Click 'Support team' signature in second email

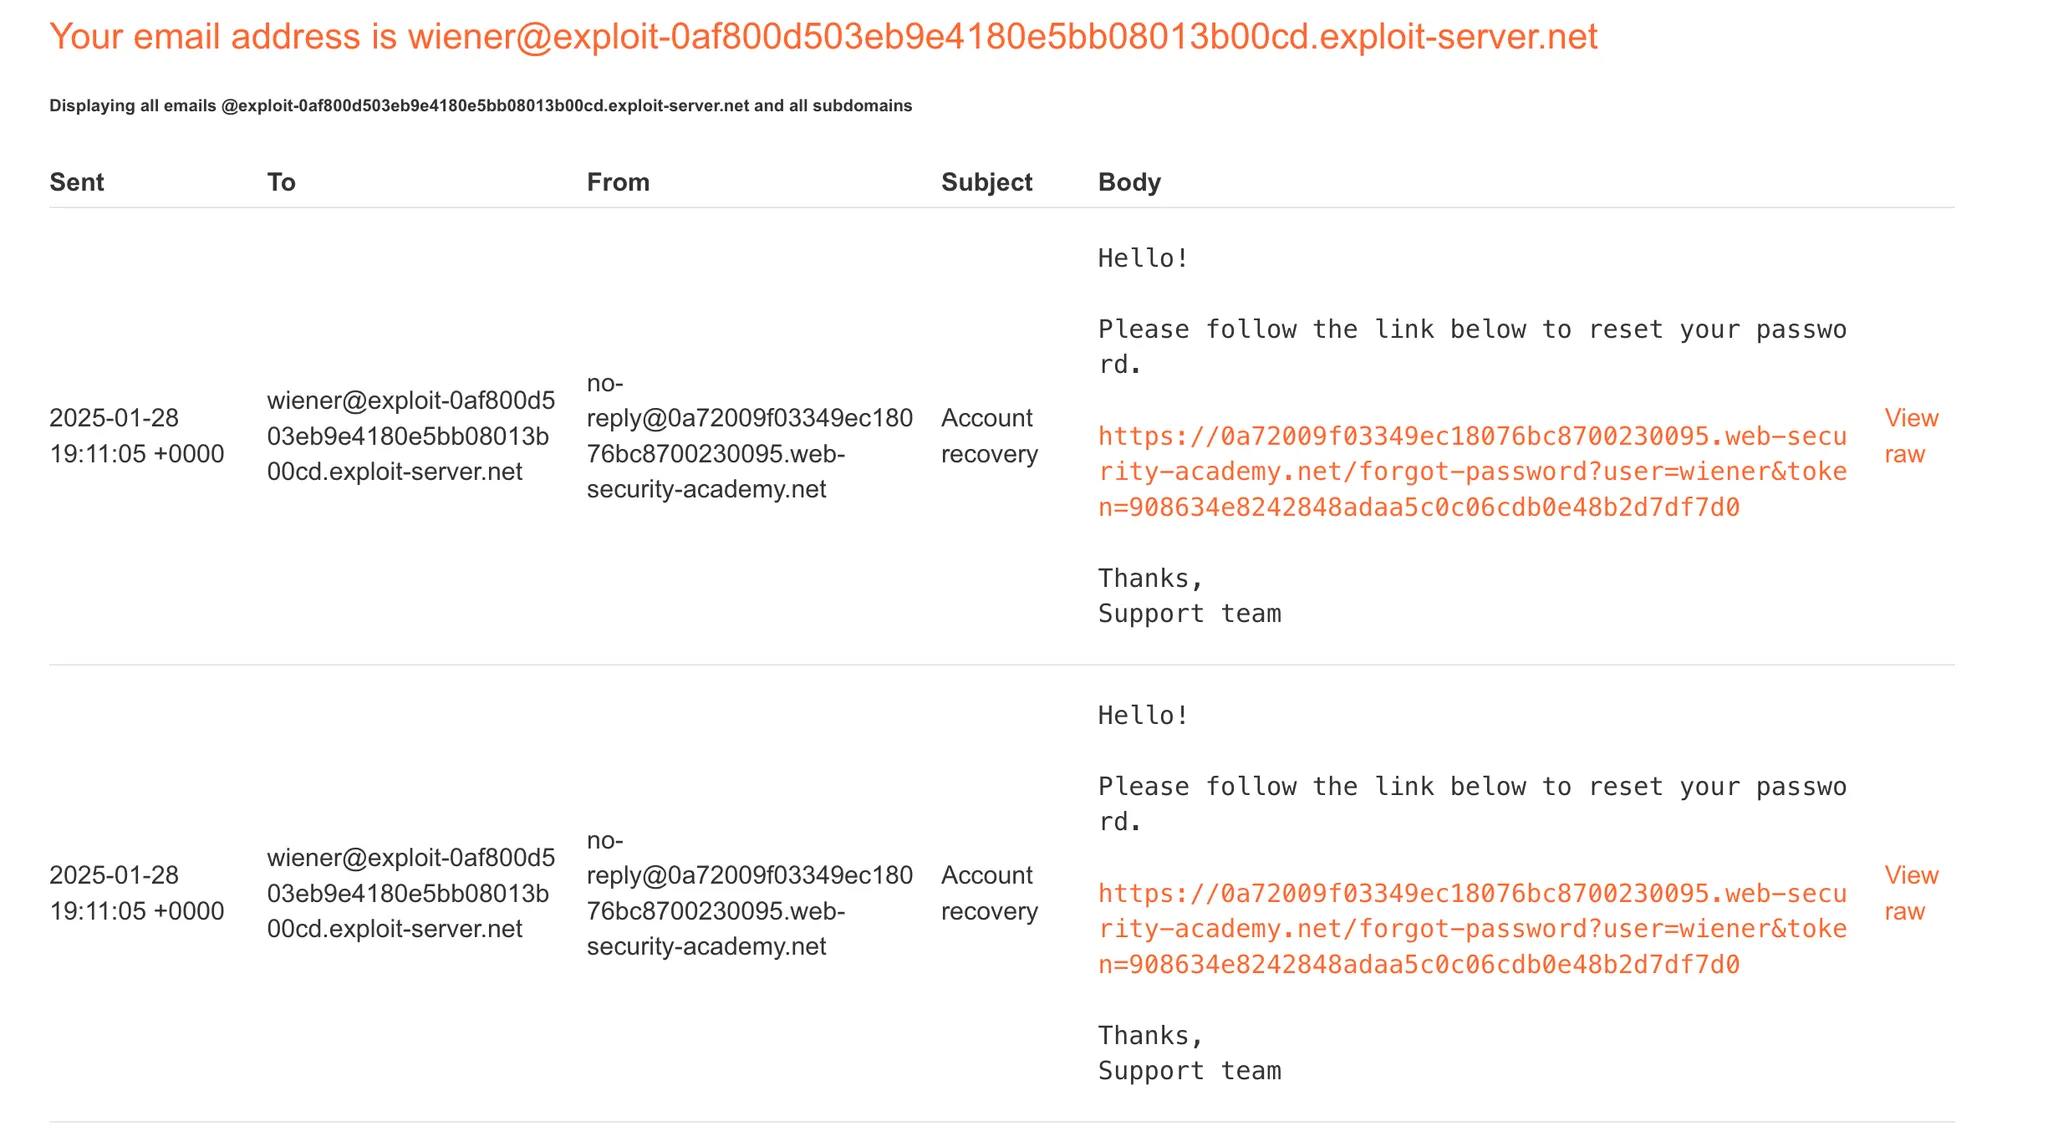click(x=1189, y=1071)
